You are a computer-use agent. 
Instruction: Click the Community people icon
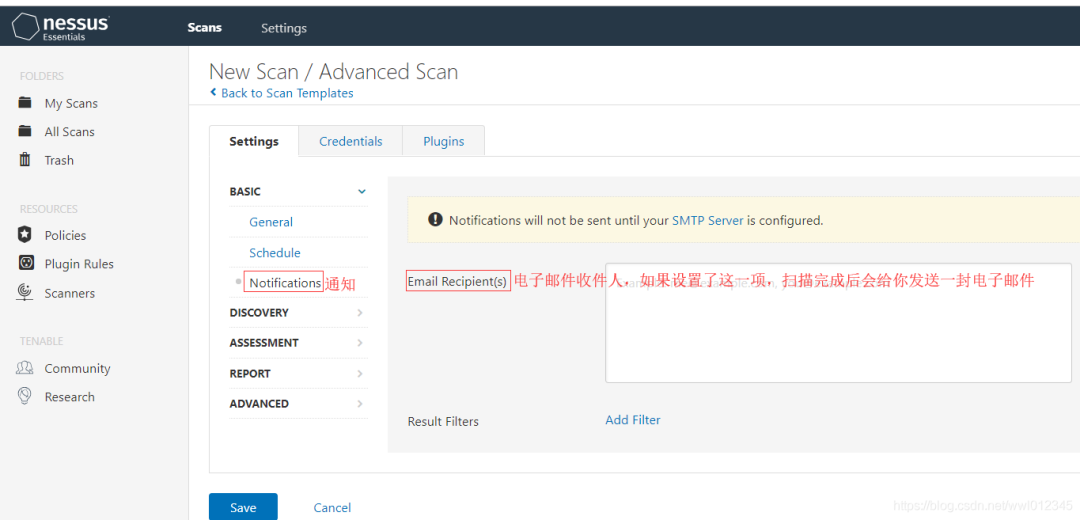(25, 368)
